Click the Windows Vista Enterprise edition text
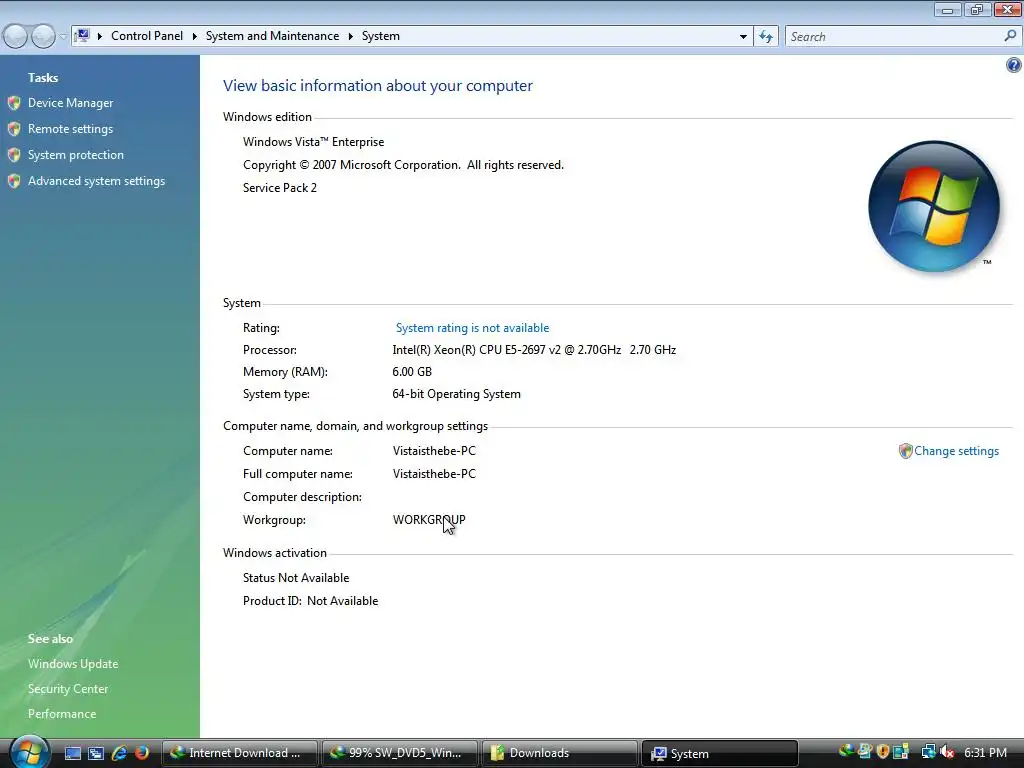Viewport: 1024px width, 768px height. (313, 142)
